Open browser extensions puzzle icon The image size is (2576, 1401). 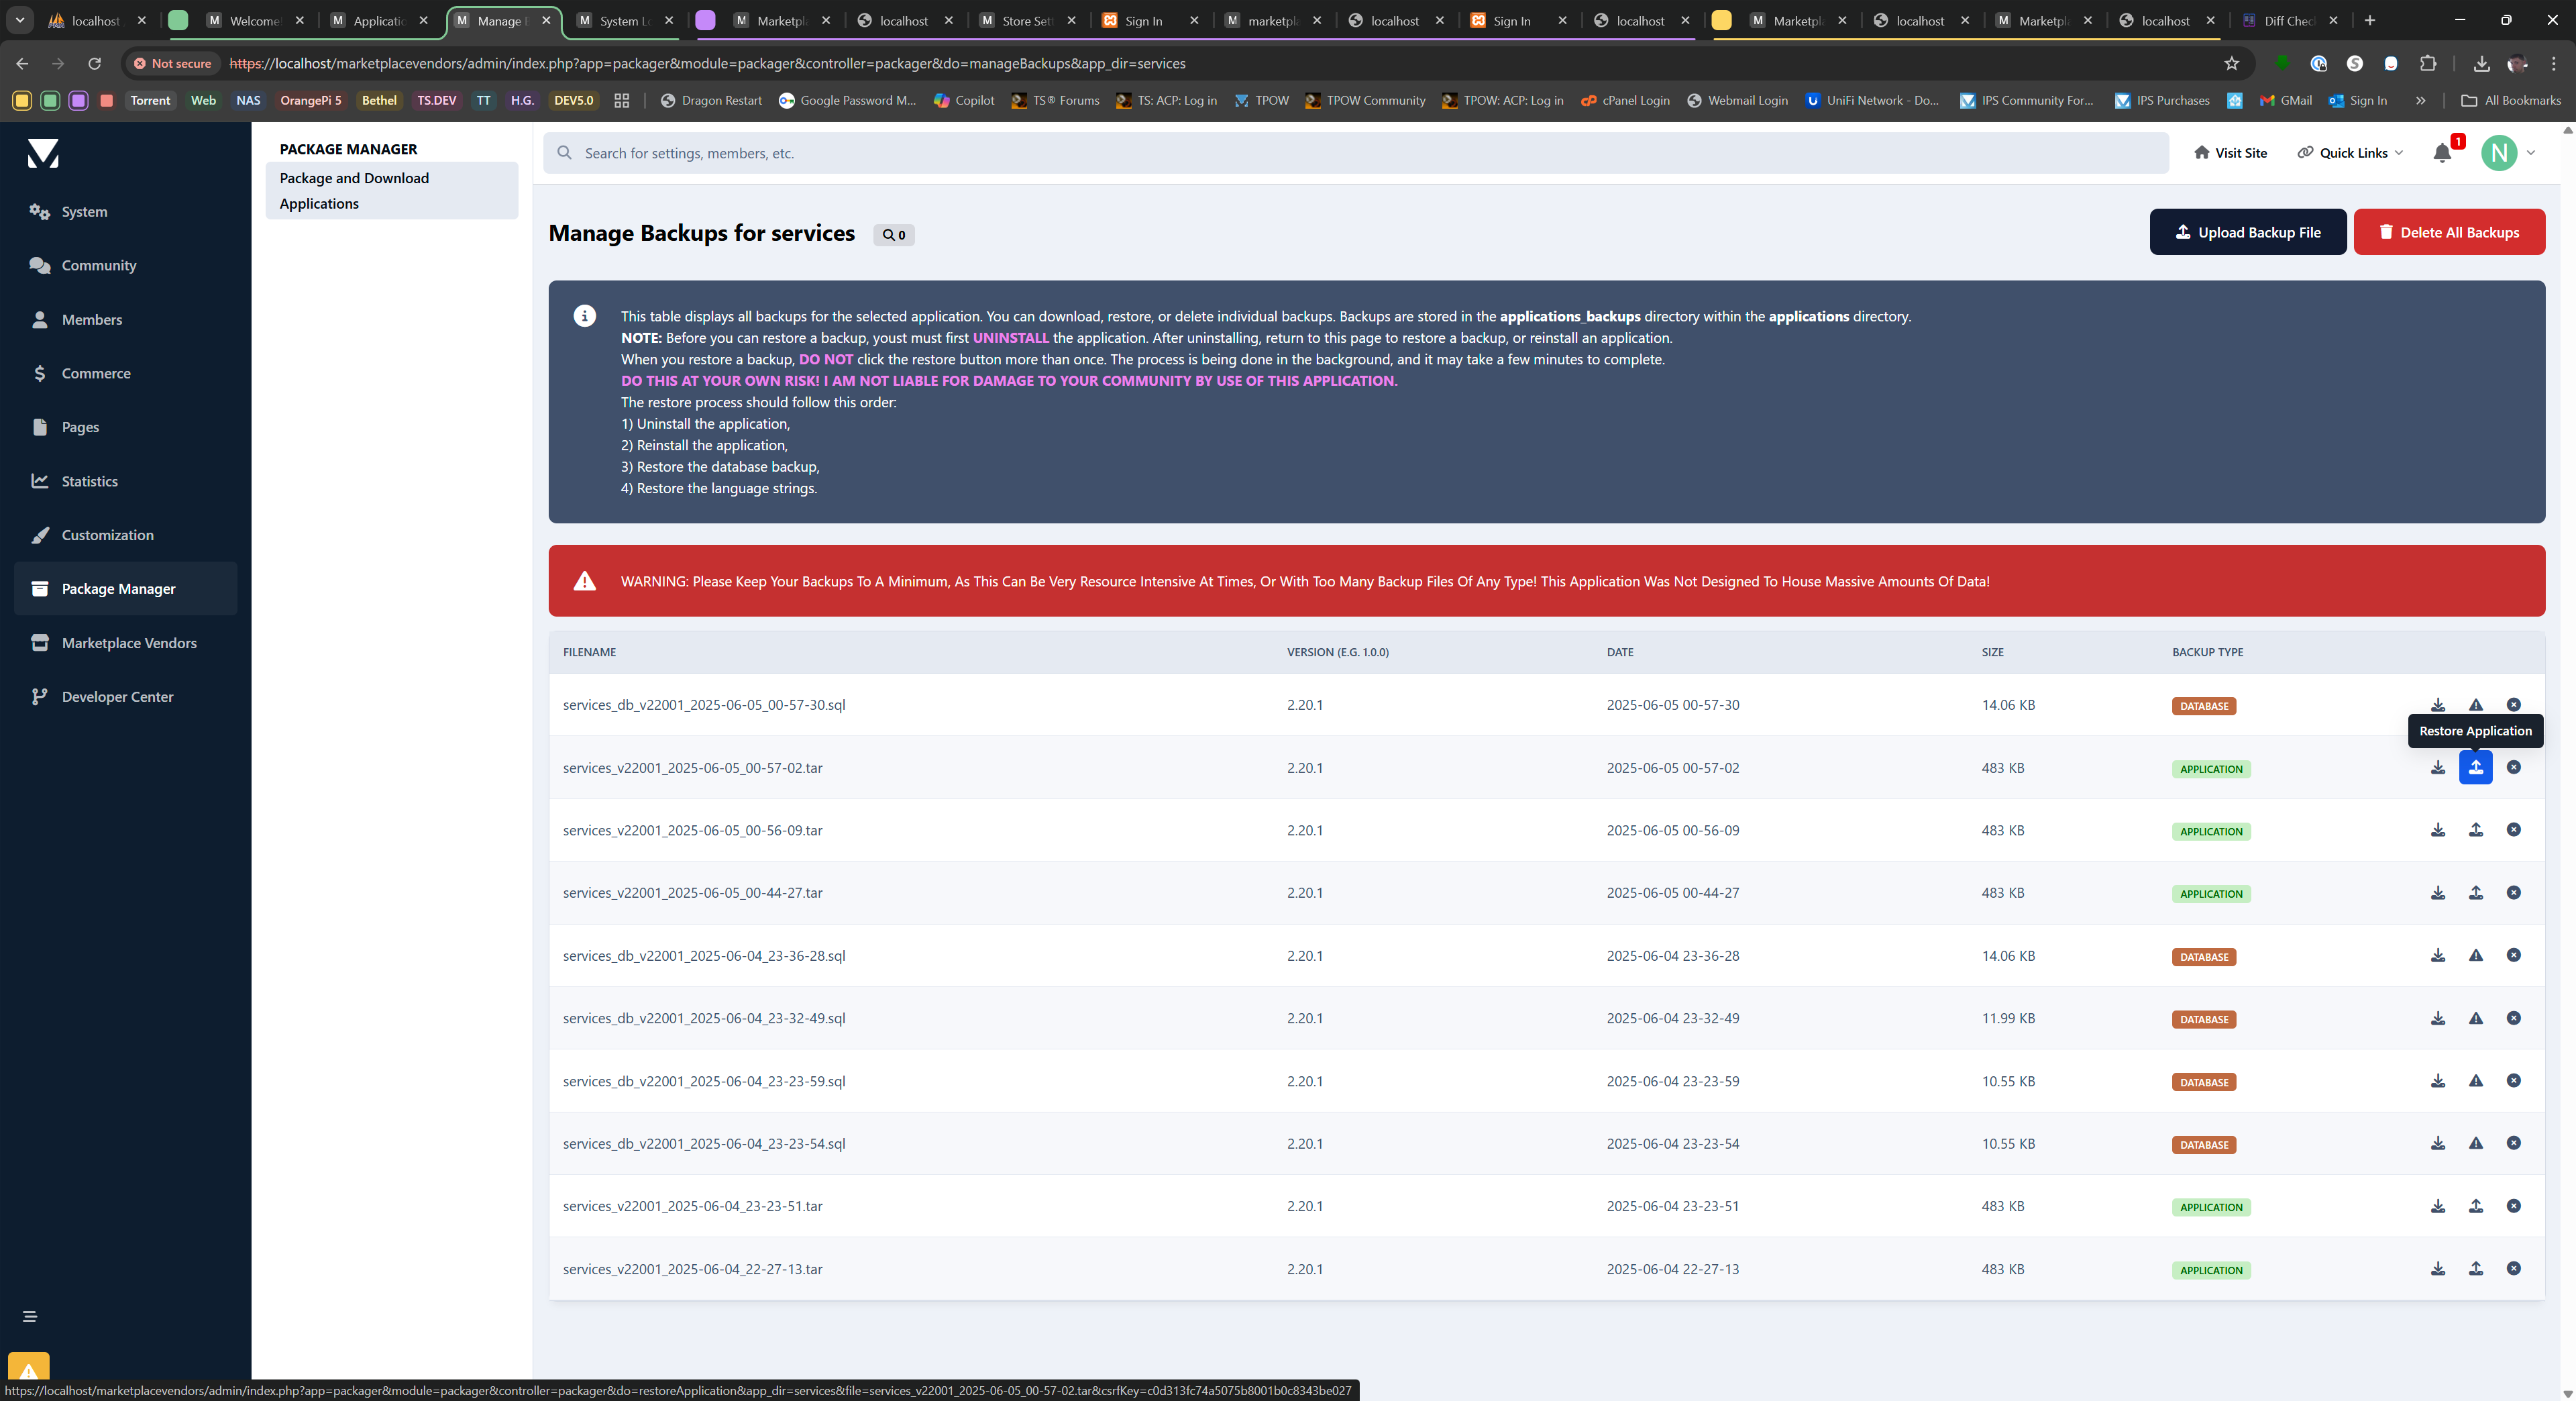coord(2428,63)
